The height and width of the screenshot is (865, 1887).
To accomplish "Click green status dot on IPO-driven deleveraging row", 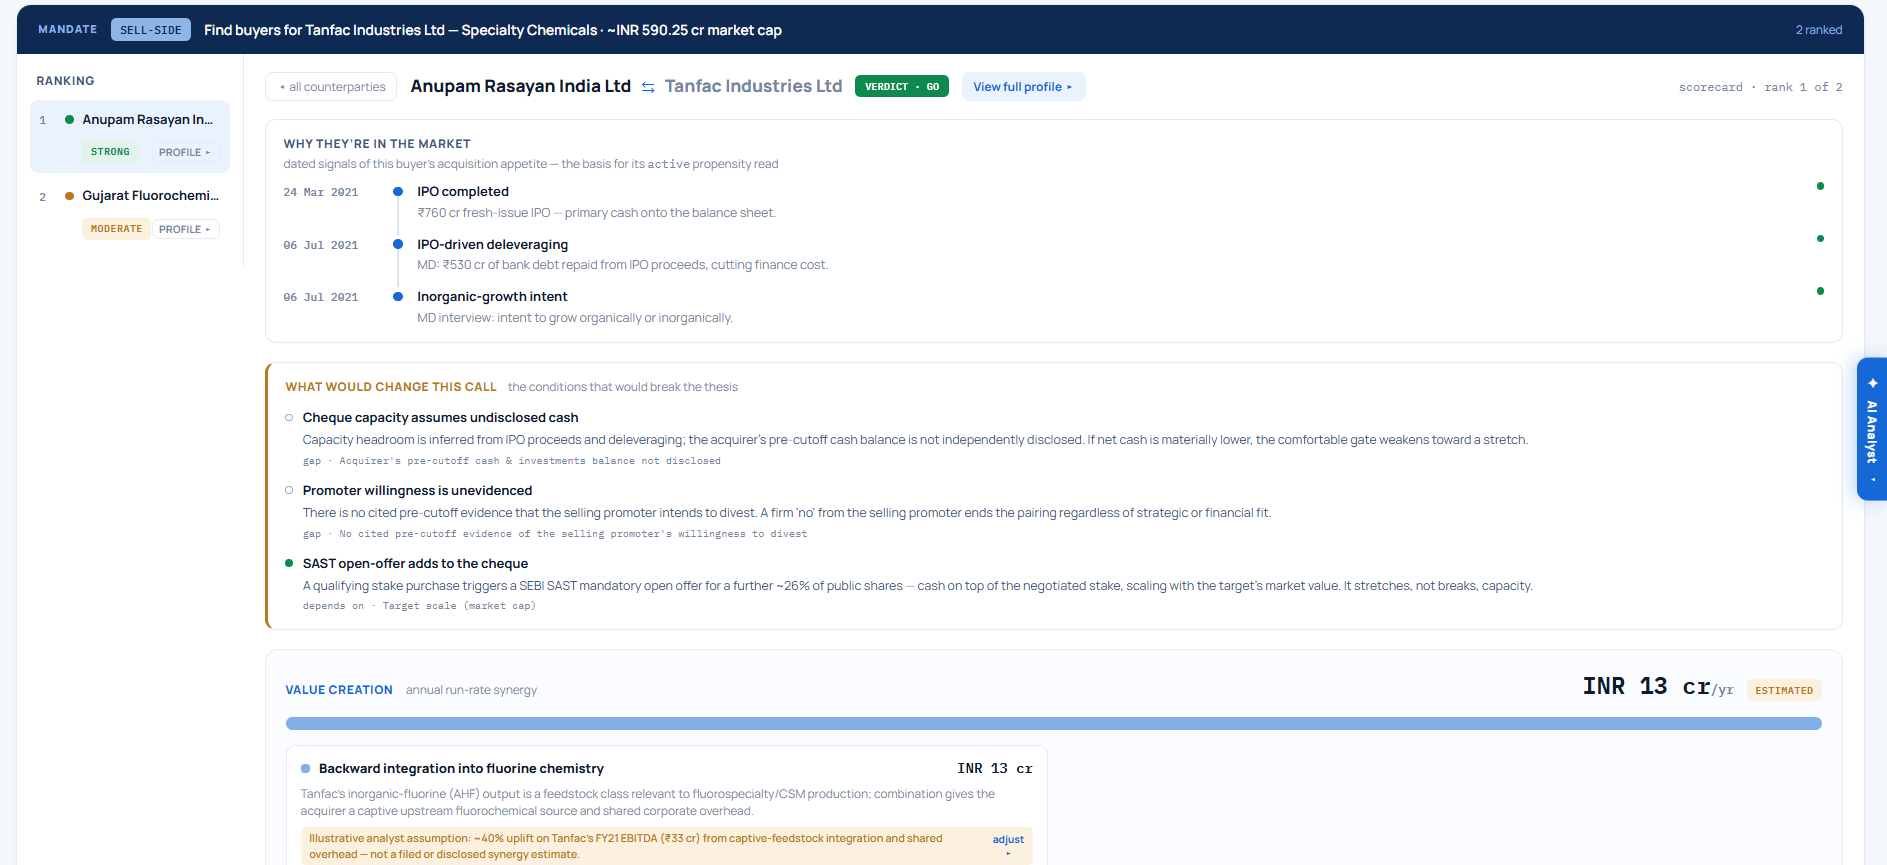I will [x=1820, y=238].
